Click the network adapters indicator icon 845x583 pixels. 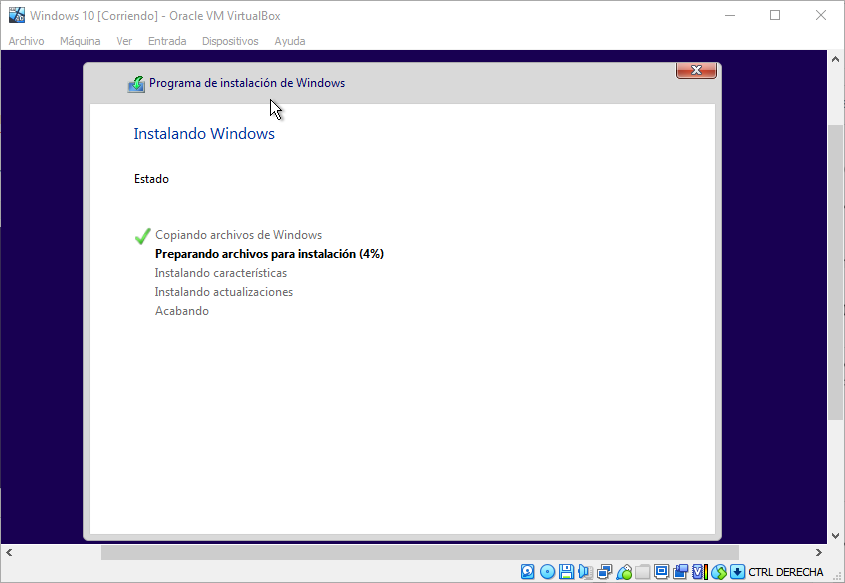pos(605,572)
